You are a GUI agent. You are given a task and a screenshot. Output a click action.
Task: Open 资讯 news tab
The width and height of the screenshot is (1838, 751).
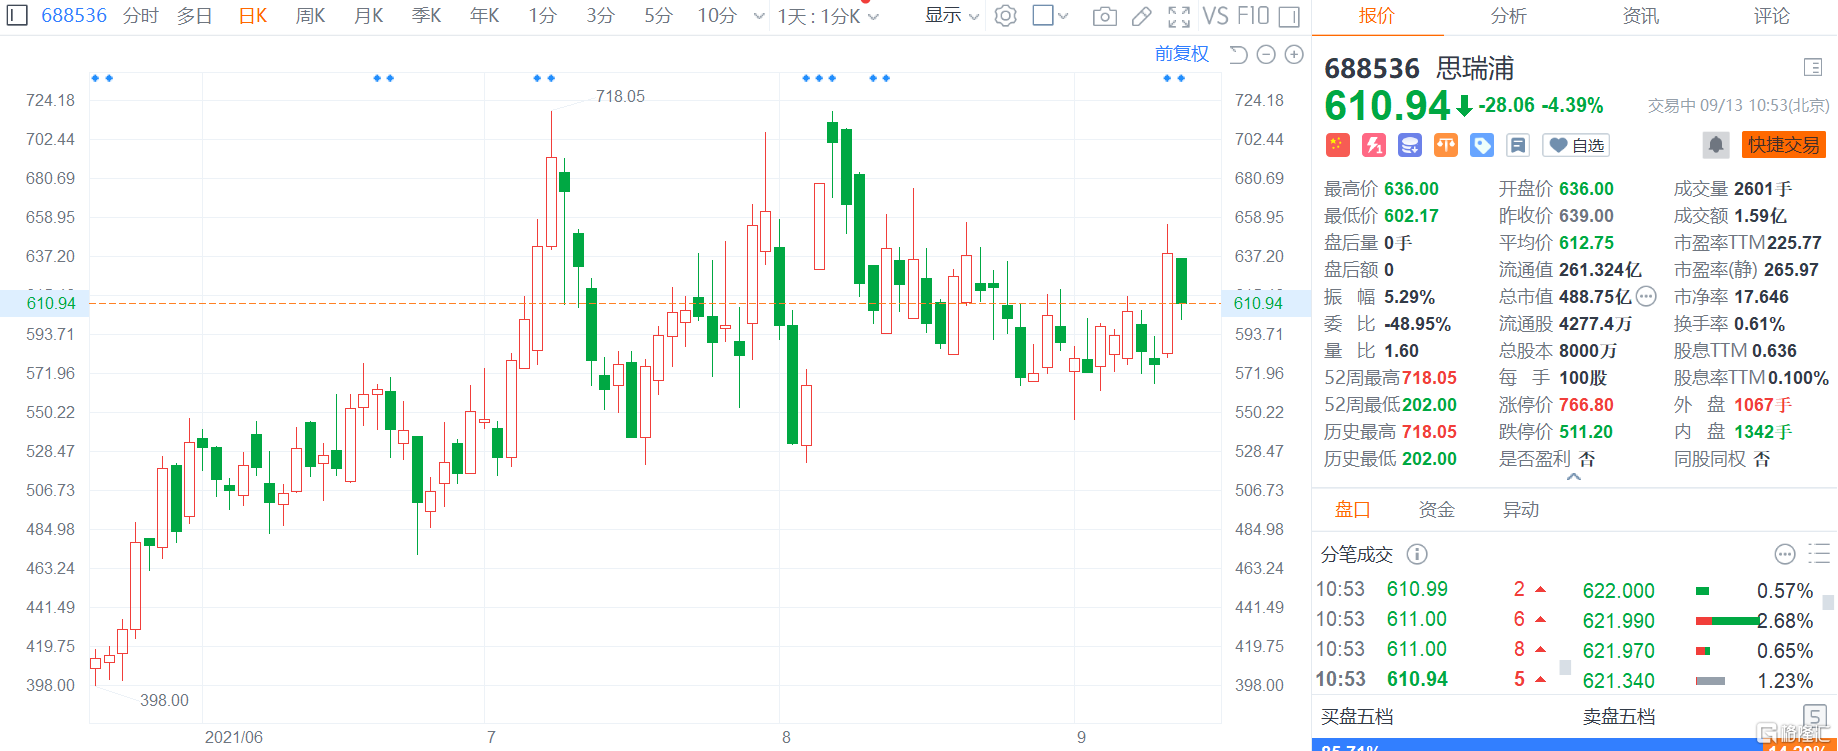(1641, 16)
